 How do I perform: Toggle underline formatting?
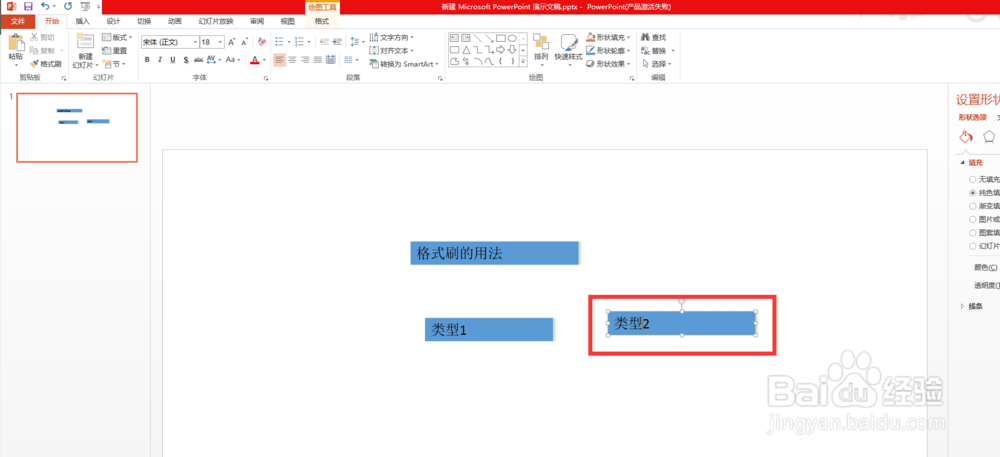click(172, 60)
